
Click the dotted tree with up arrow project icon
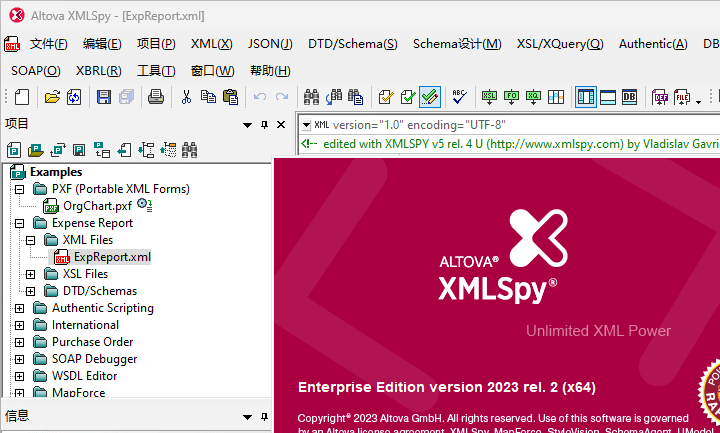(x=168, y=150)
